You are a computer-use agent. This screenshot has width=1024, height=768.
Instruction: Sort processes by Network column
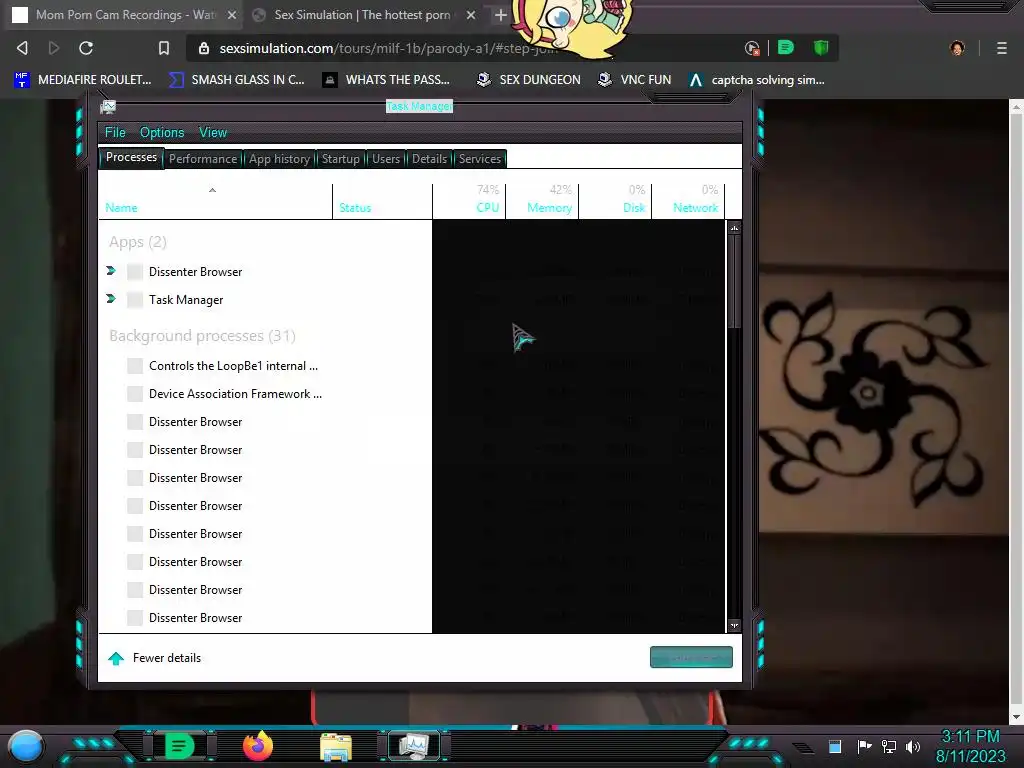click(688, 201)
